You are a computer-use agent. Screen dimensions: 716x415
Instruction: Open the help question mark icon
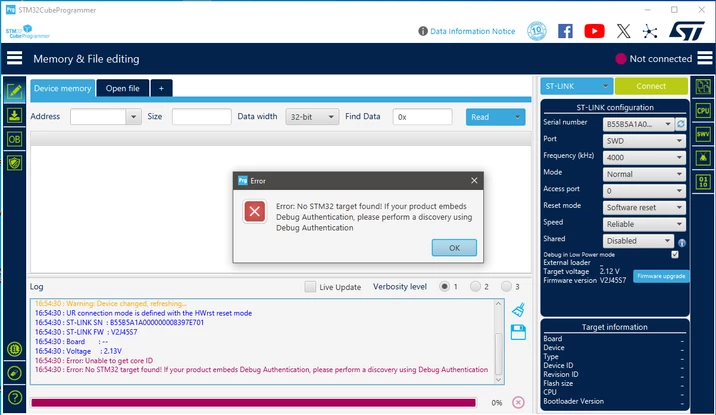(x=15, y=398)
